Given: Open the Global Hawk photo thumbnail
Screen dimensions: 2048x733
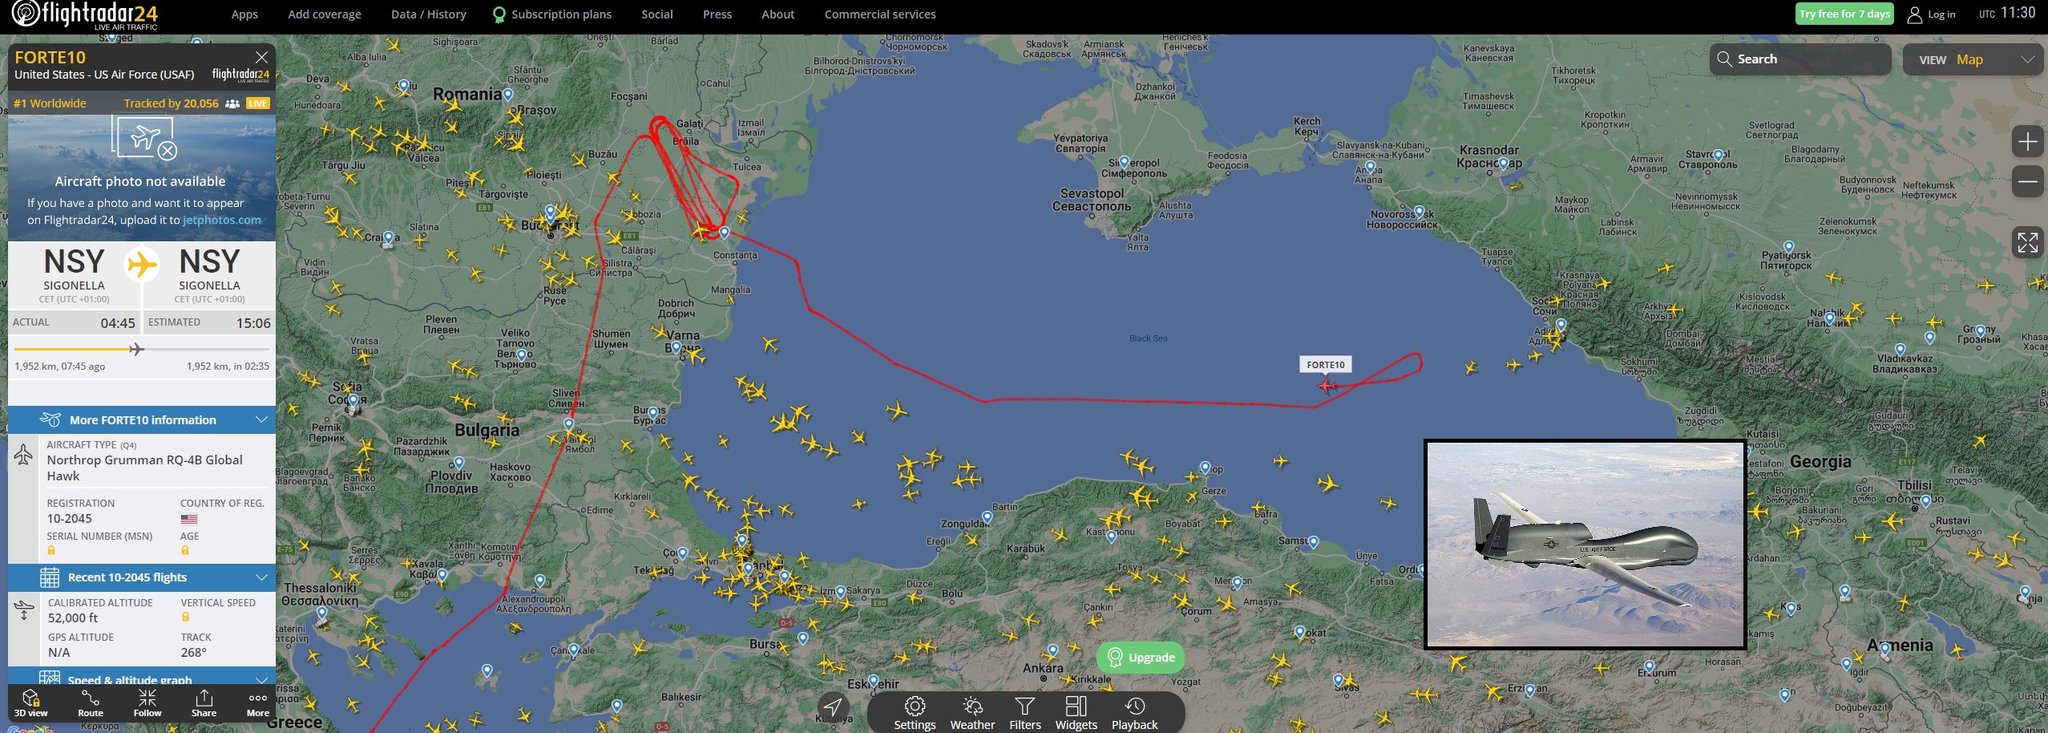Looking at the screenshot, I should point(1585,544).
